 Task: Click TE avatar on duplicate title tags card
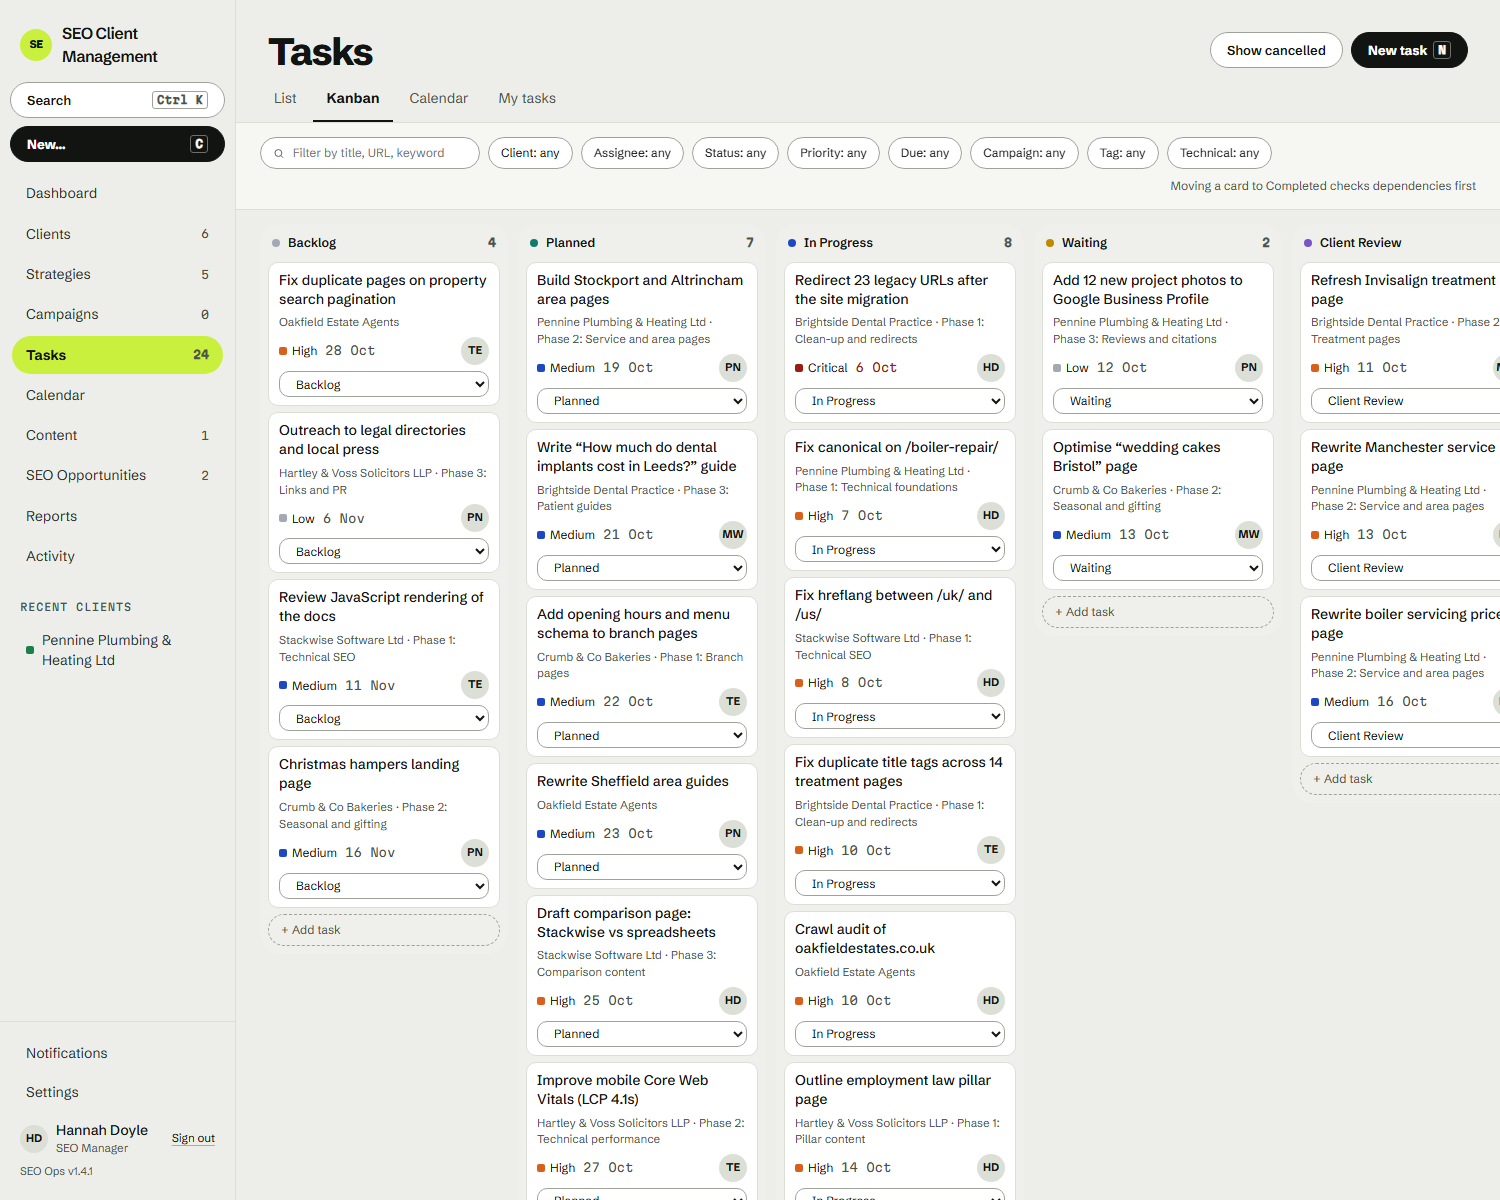pos(991,850)
